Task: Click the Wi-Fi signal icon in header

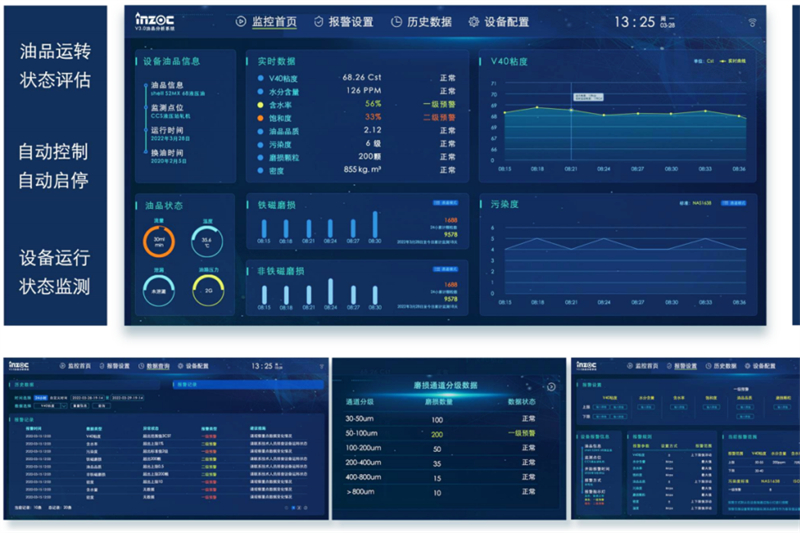Action: [752, 22]
